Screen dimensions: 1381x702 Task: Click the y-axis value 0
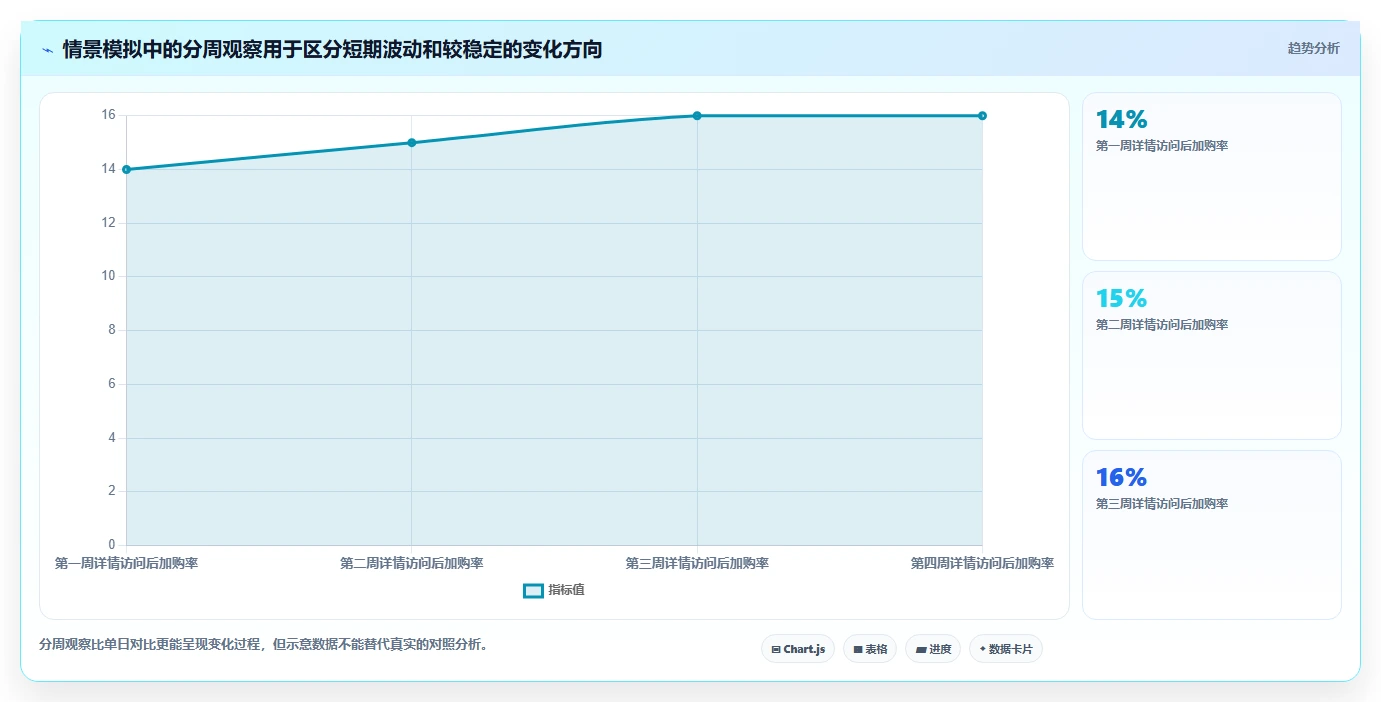(112, 545)
